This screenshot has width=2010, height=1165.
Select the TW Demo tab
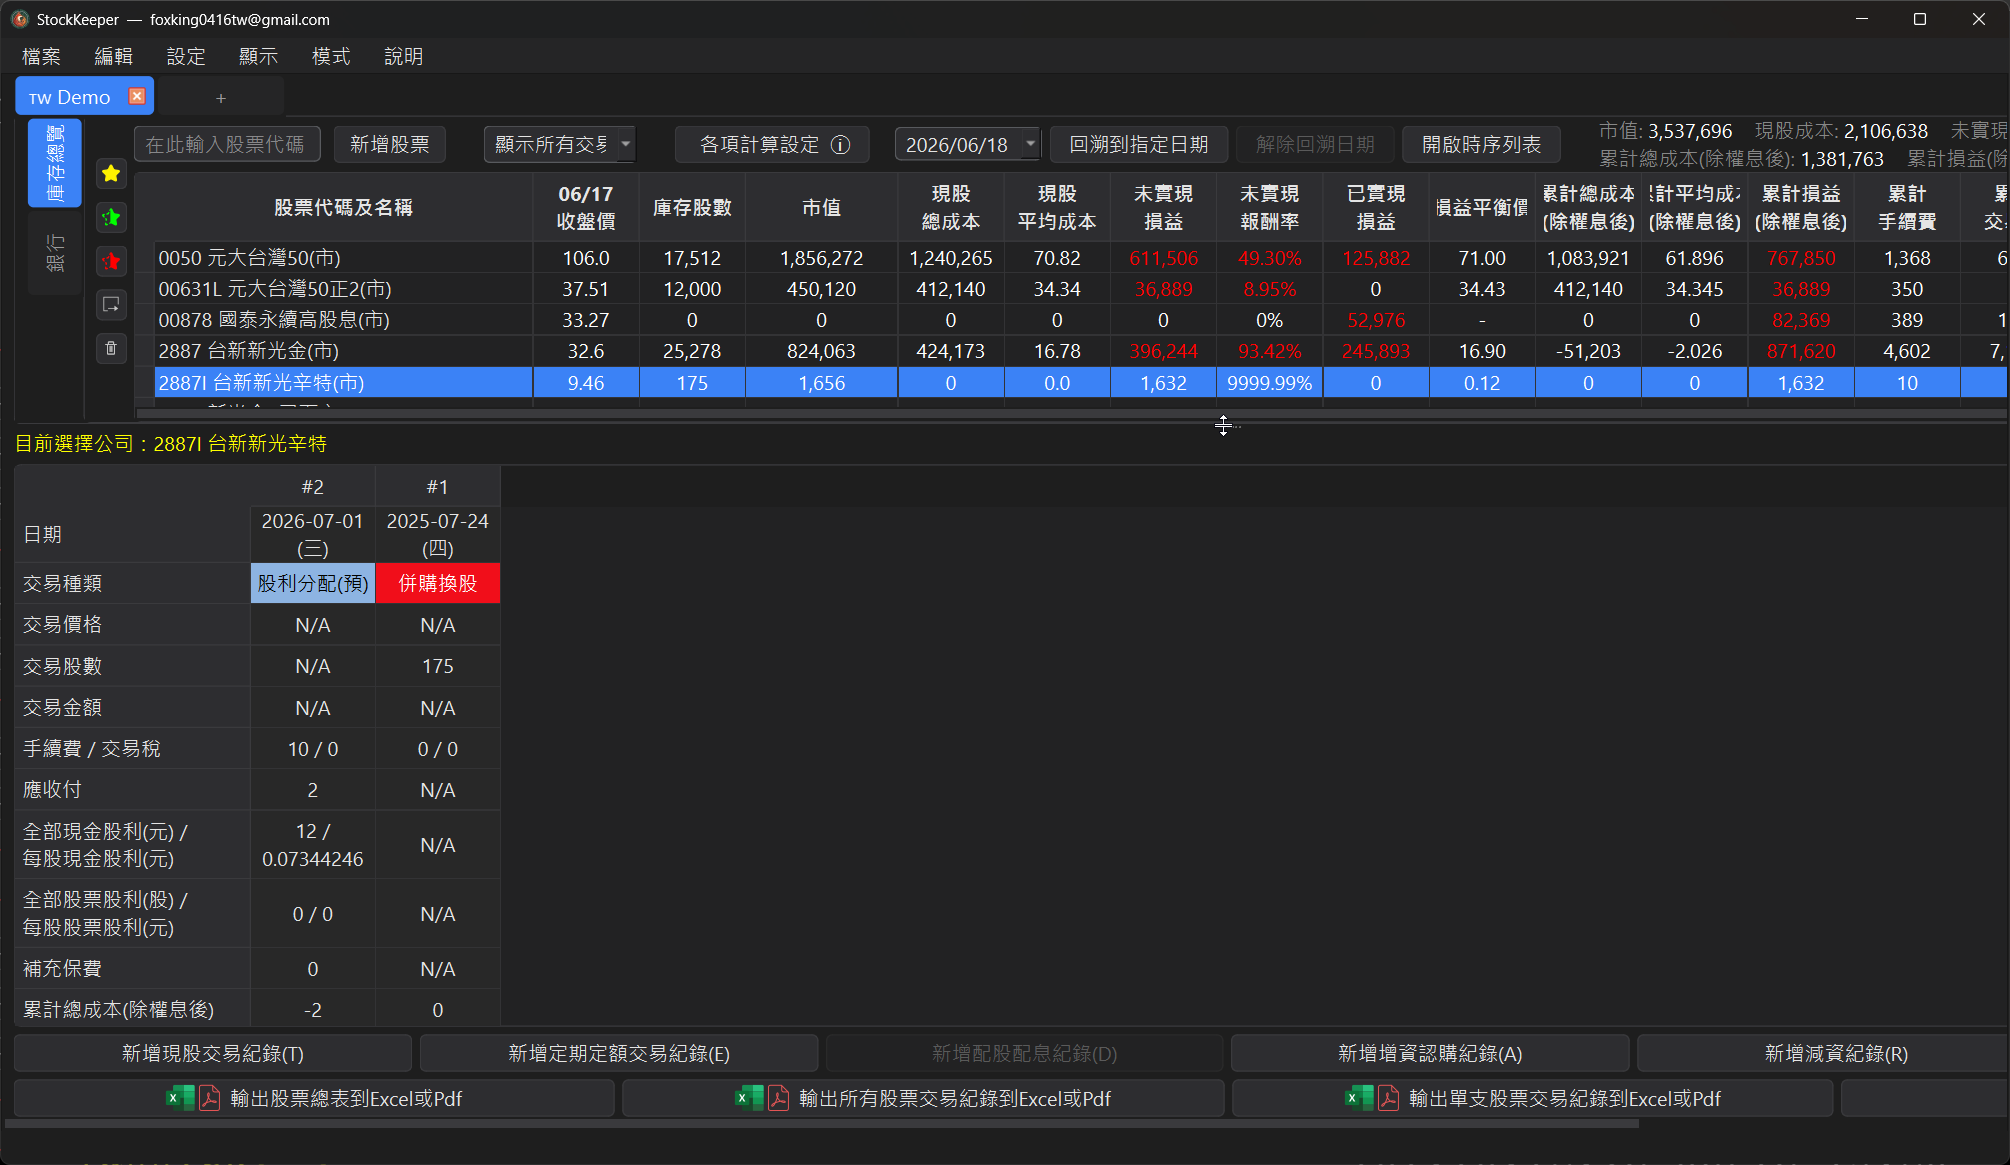[x=70, y=97]
